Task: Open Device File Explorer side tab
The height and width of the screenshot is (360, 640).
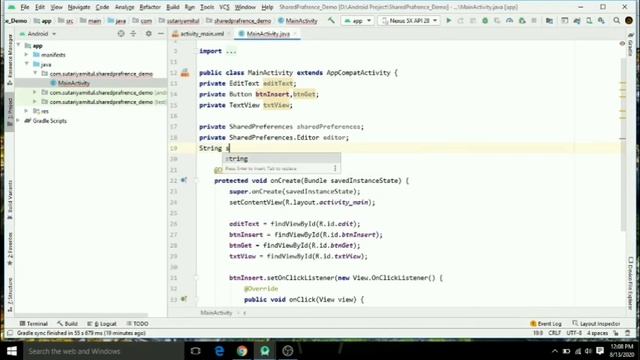Action: tap(631, 283)
